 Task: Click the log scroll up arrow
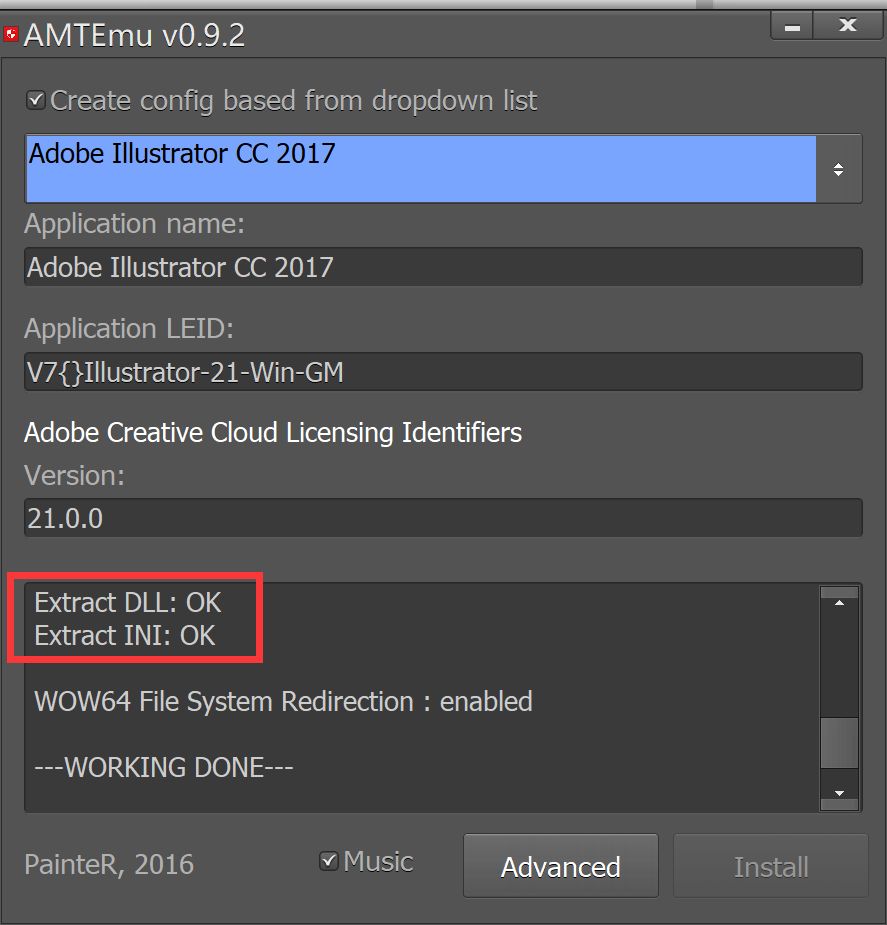839,603
